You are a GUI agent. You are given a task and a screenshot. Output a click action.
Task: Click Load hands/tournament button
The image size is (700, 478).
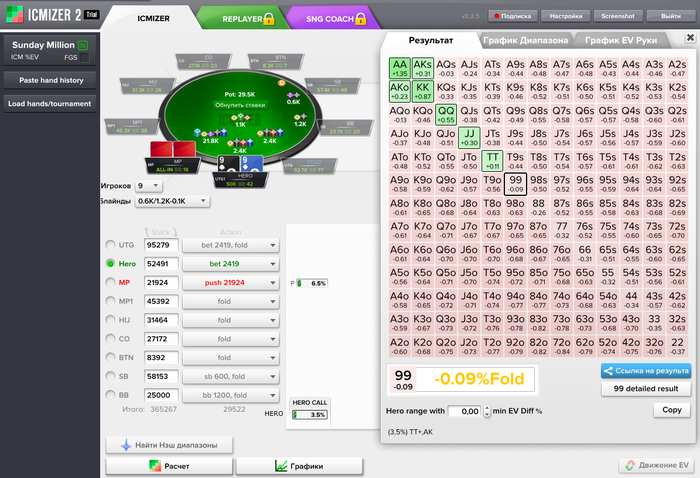(50, 104)
